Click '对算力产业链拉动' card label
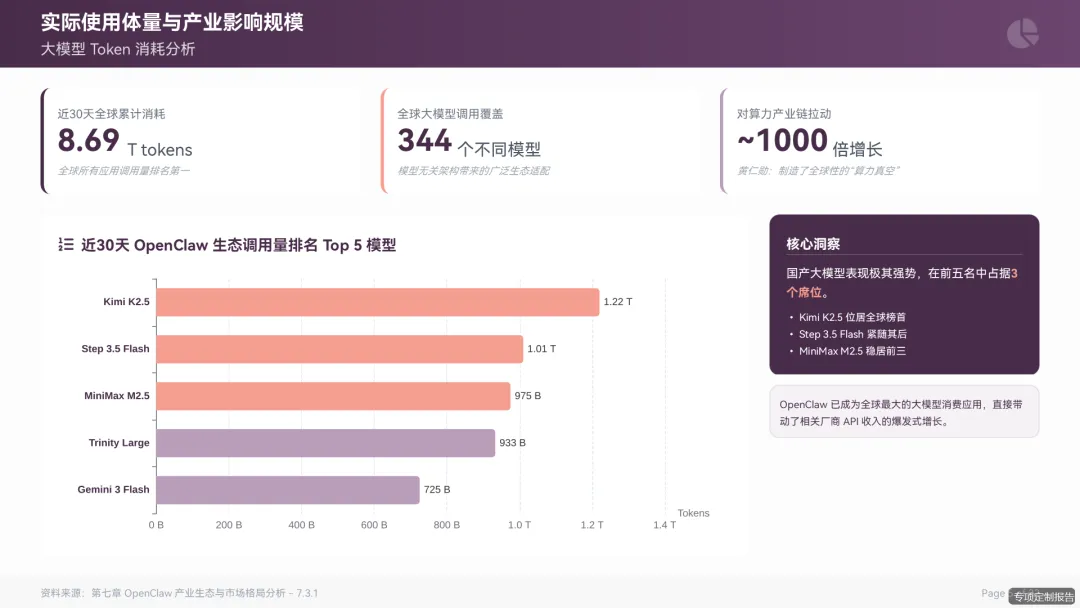The width and height of the screenshot is (1080, 608). [784, 114]
